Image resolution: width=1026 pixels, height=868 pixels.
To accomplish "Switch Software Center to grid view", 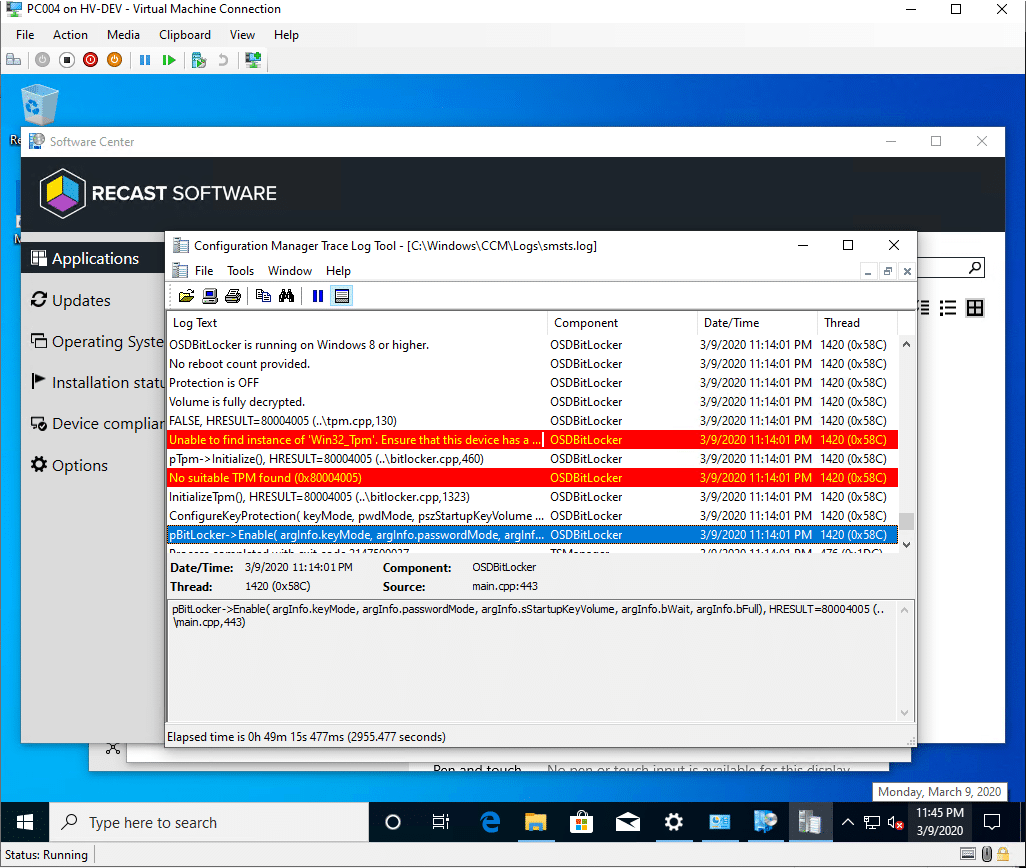I will (975, 308).
